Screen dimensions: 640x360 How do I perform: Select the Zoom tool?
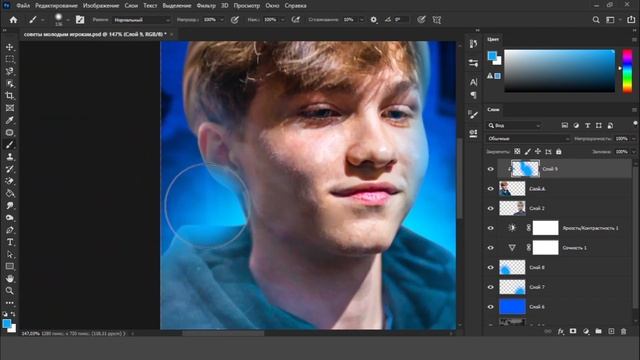9,291
